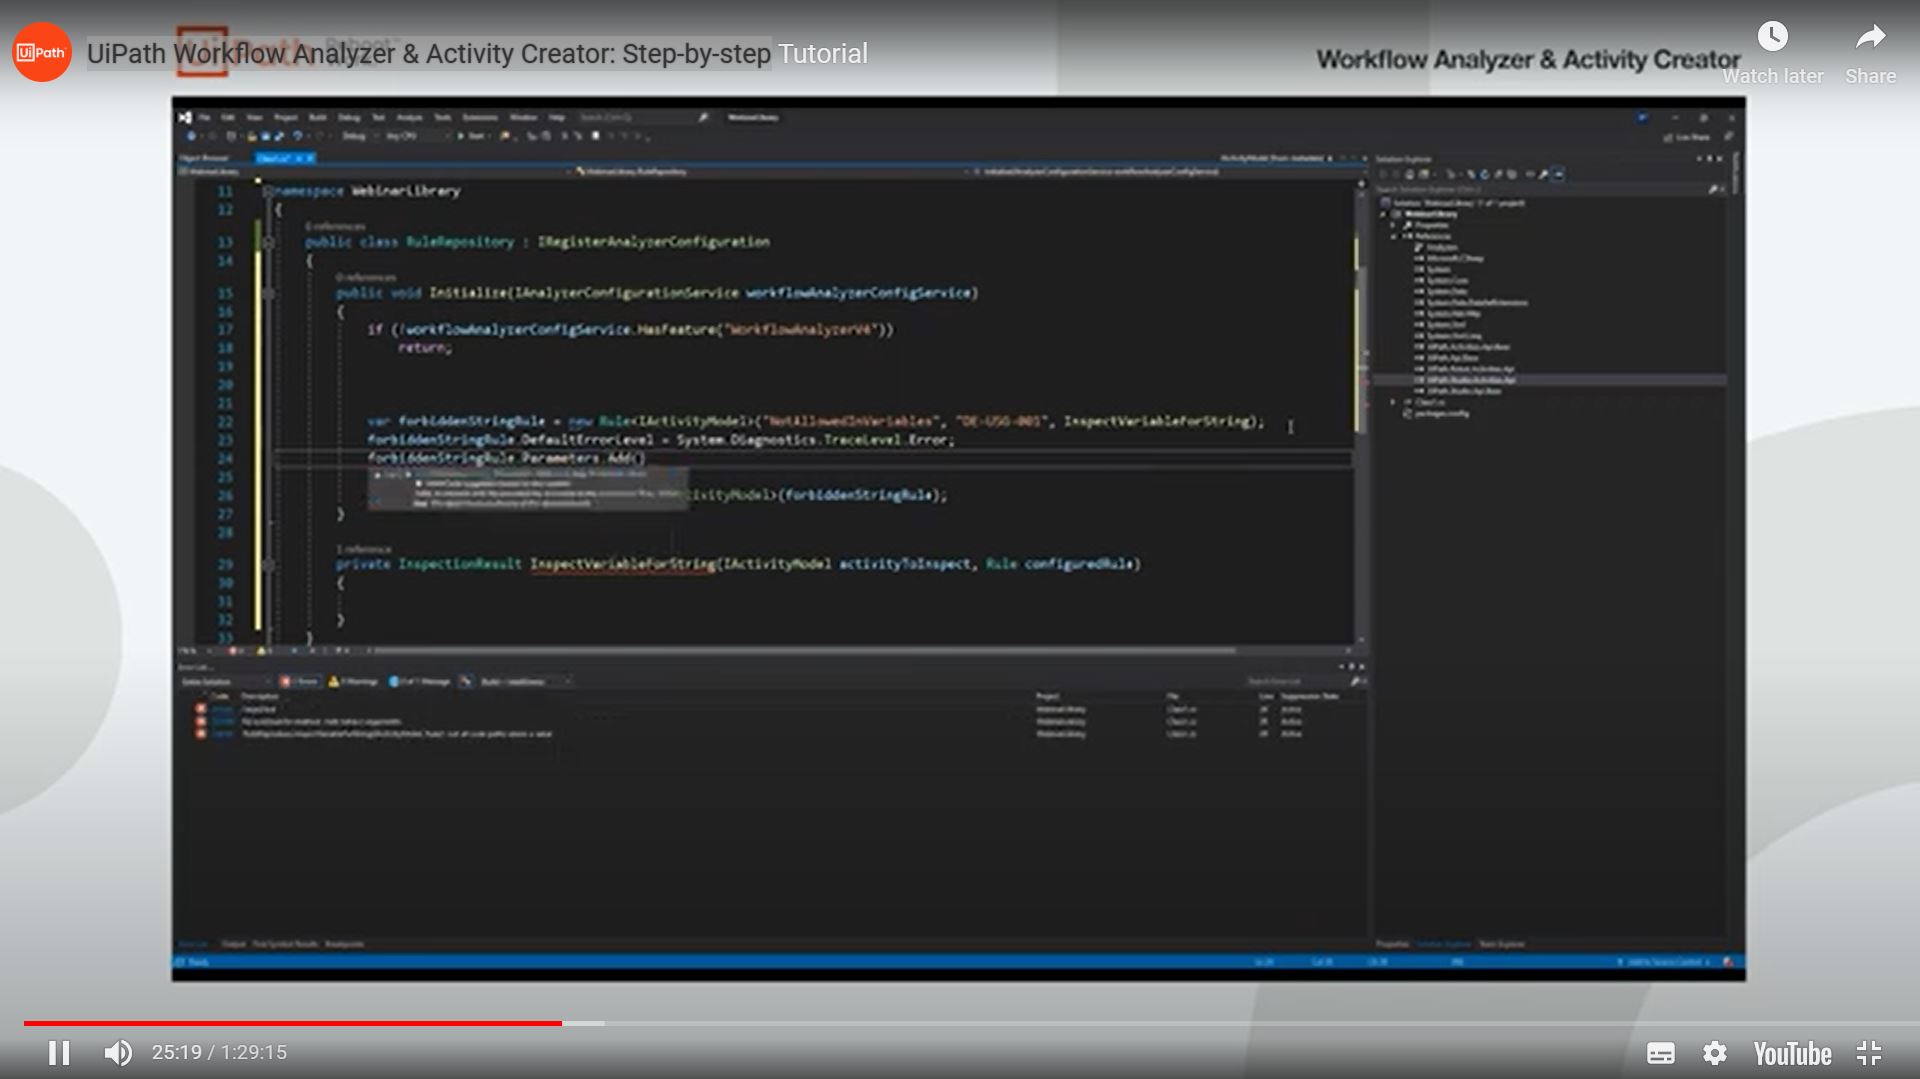Toggle the Messages filter in Error List
Viewport: 1920px width, 1079px height.
tap(419, 681)
